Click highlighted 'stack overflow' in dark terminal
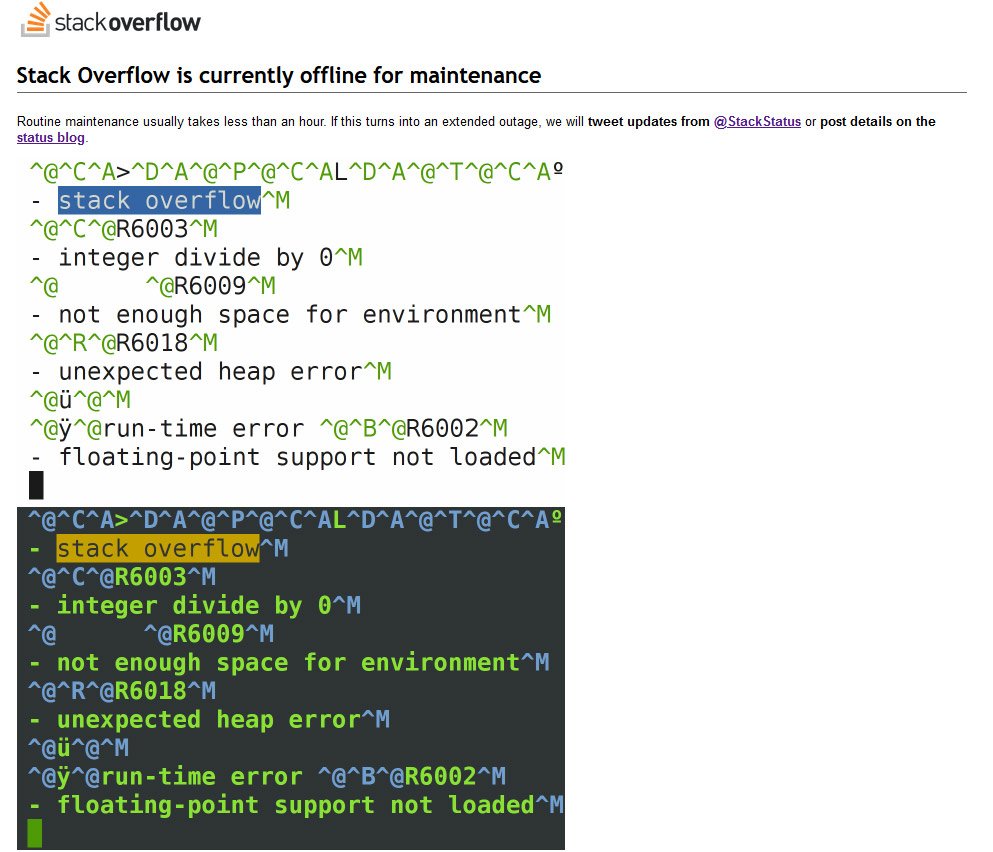The width and height of the screenshot is (993, 852). coord(158,549)
